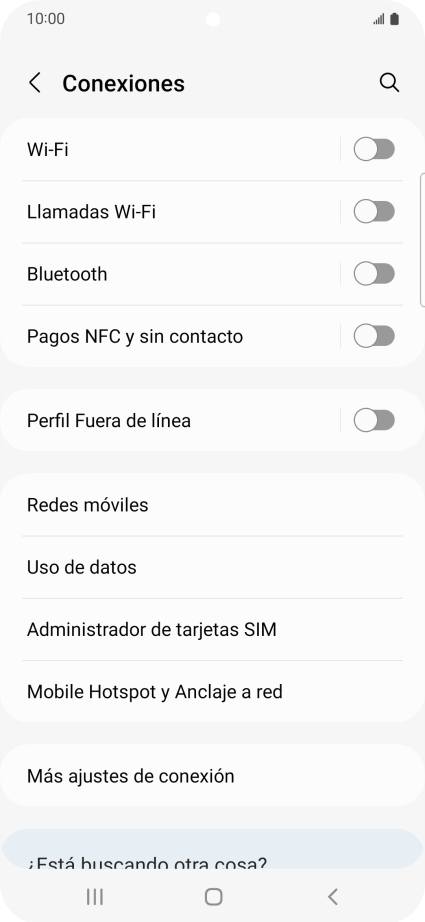Tap the clock in status bar
This screenshot has width=425, height=922.
[46, 19]
